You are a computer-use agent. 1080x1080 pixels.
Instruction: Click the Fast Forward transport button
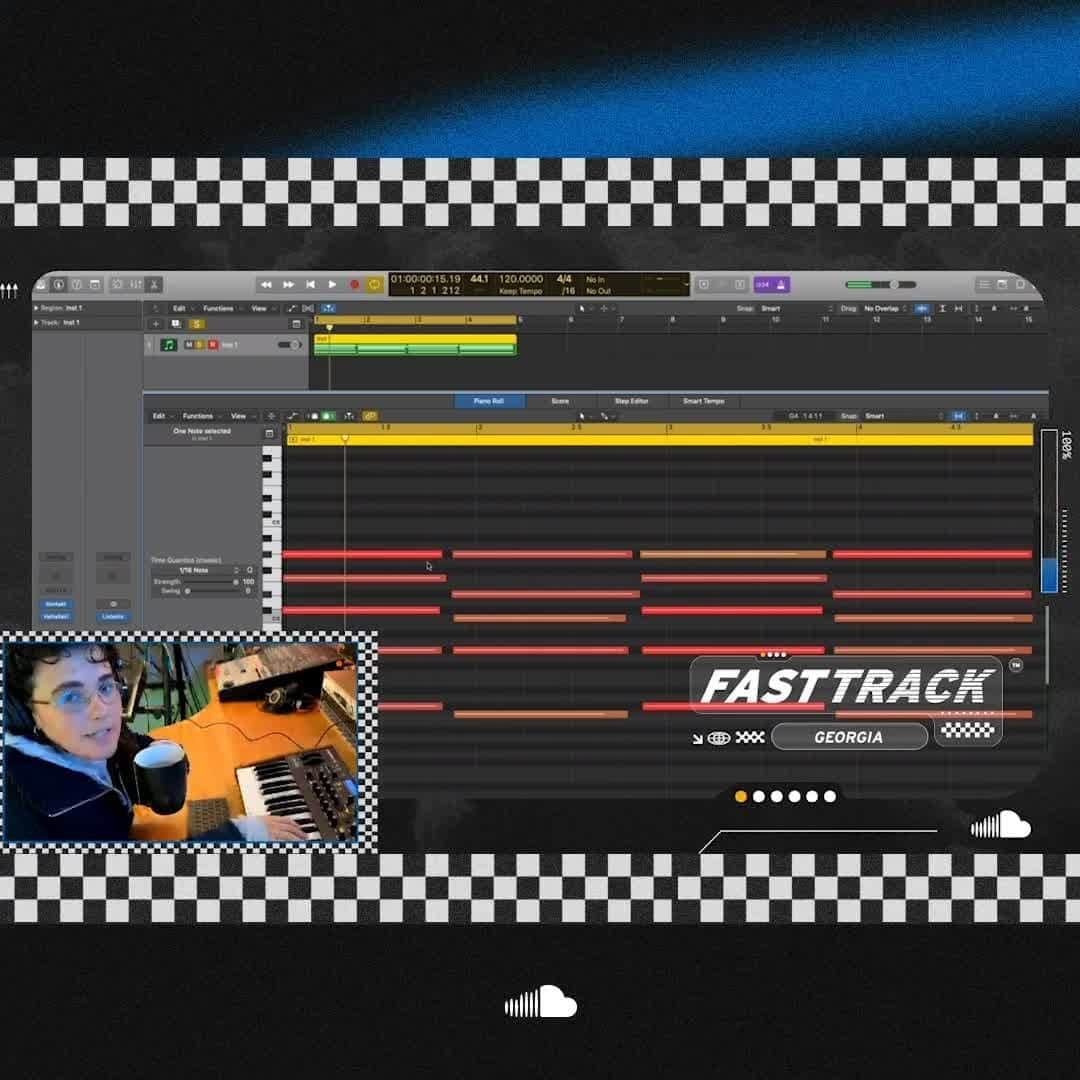tap(289, 284)
